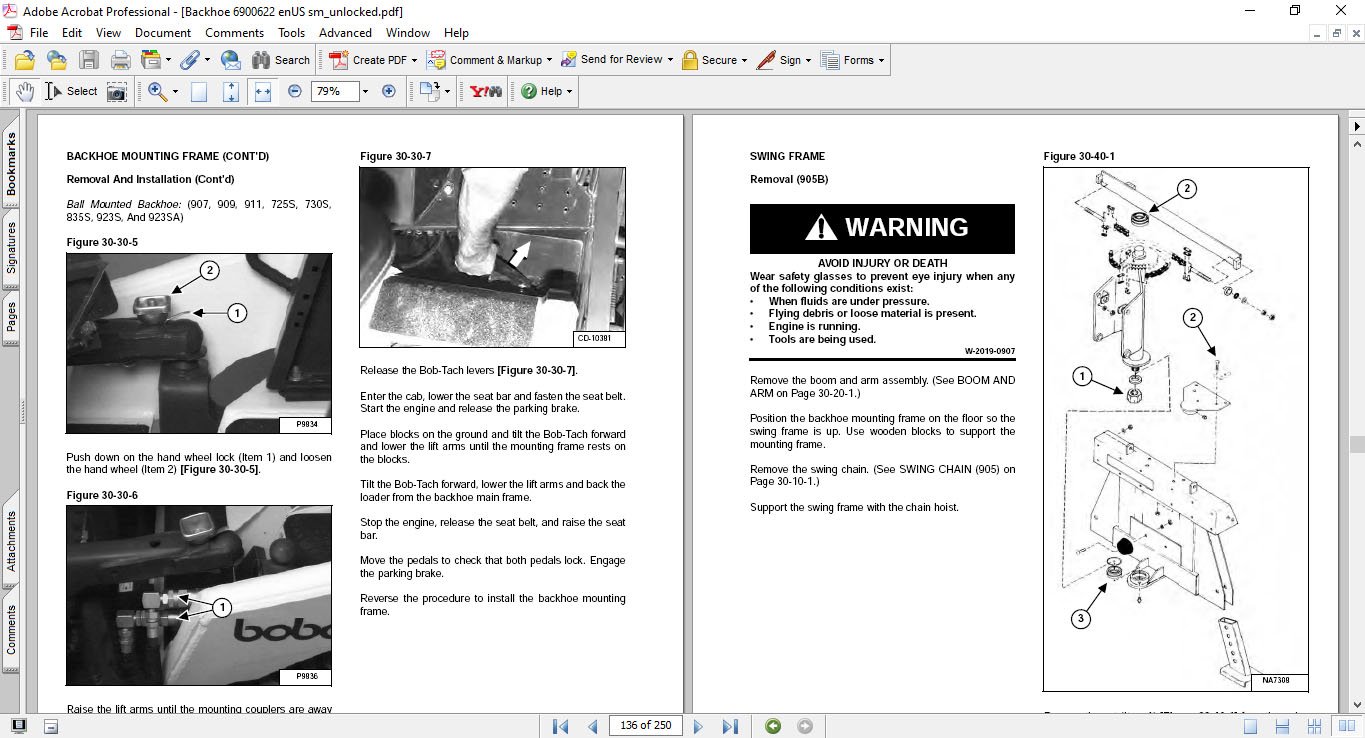The height and width of the screenshot is (738, 1365).
Task: Select the Zoom In magnifier tool
Action: 157,91
